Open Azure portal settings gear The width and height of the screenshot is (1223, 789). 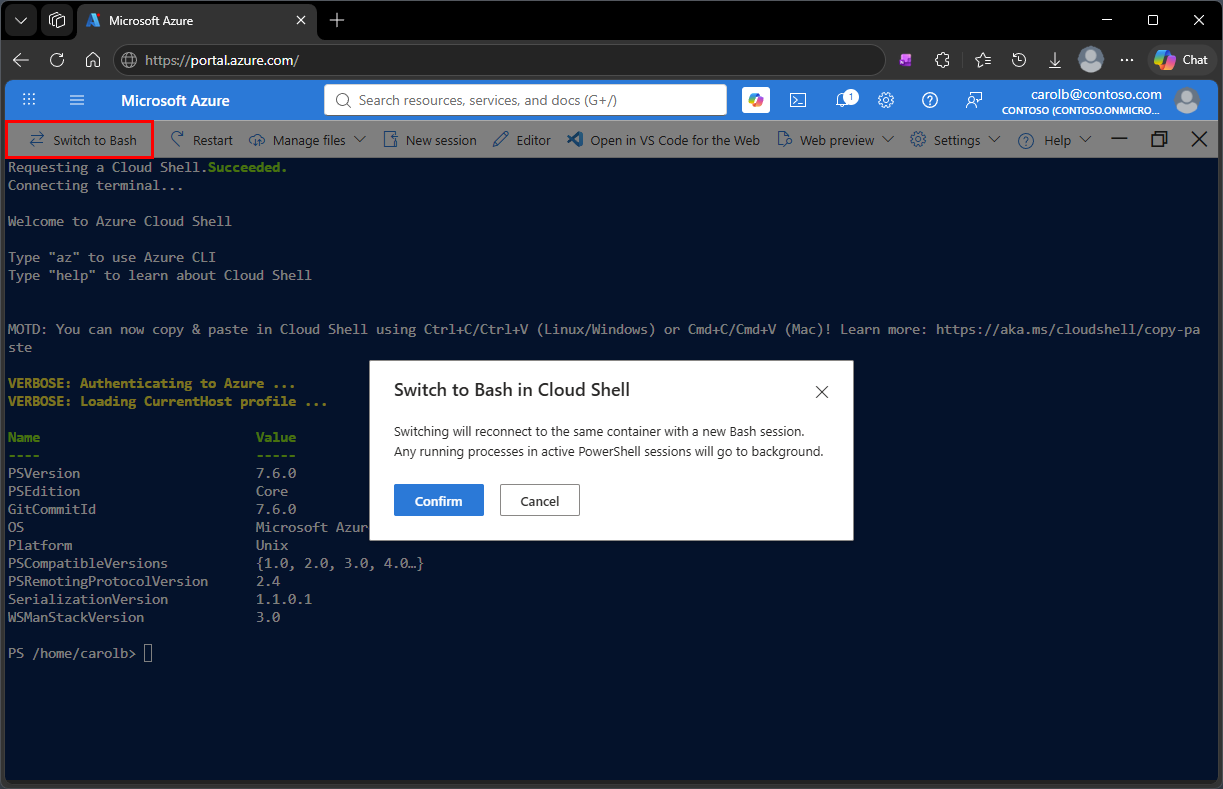[886, 100]
